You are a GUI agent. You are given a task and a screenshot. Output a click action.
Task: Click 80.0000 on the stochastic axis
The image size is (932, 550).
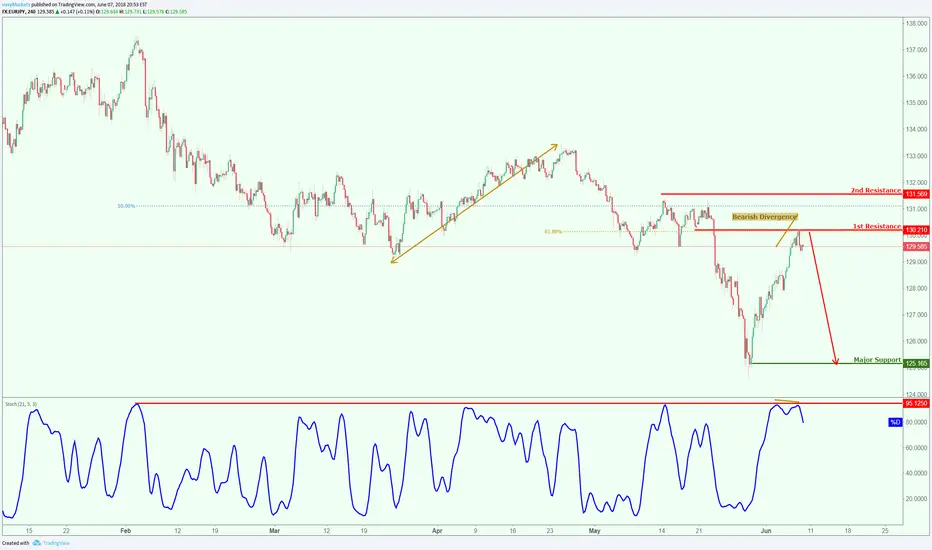point(916,422)
